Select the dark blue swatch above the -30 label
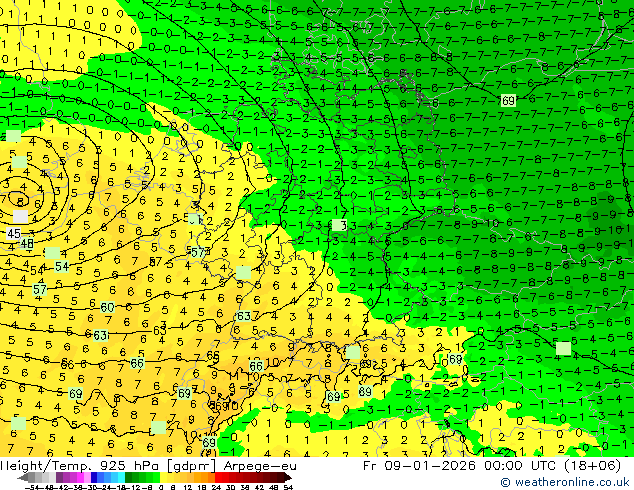Screen dimensions: 634x490 click(x=94, y=478)
